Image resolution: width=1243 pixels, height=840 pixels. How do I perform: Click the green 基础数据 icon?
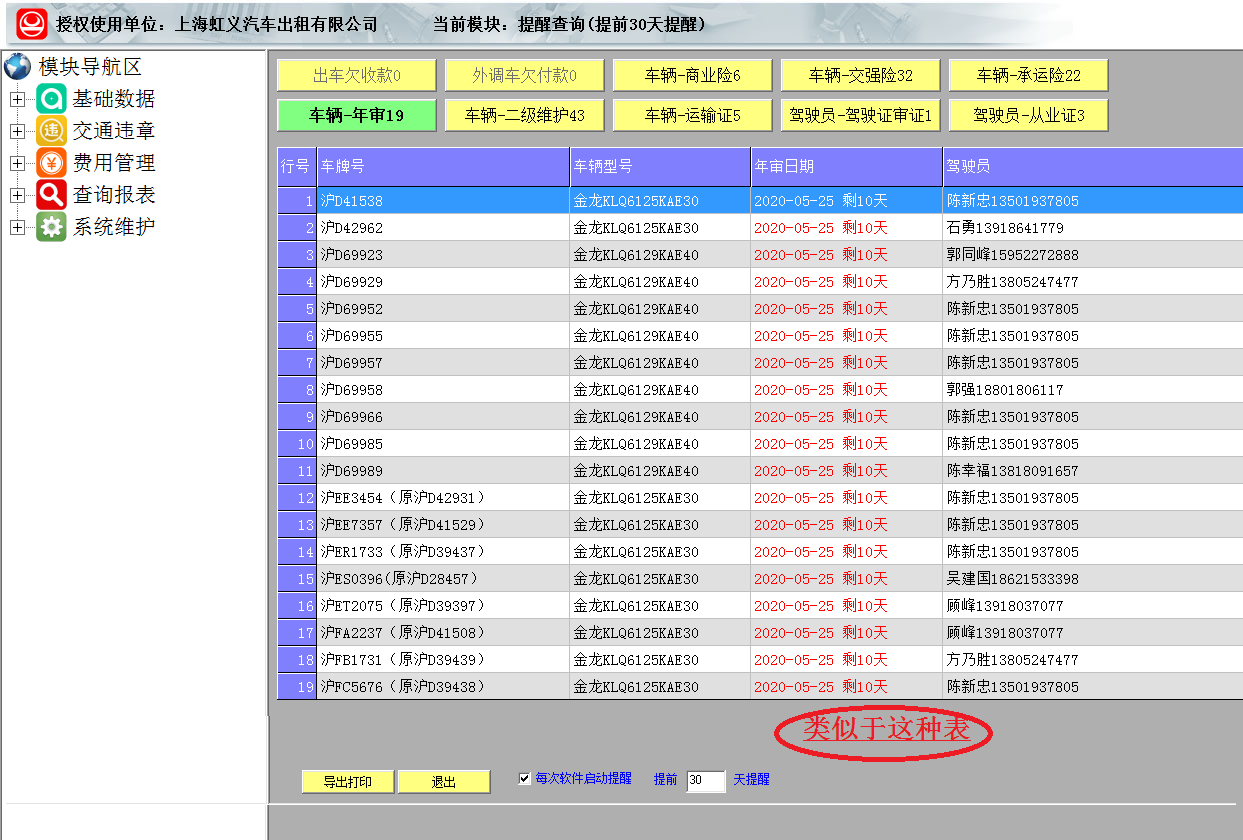[51, 99]
